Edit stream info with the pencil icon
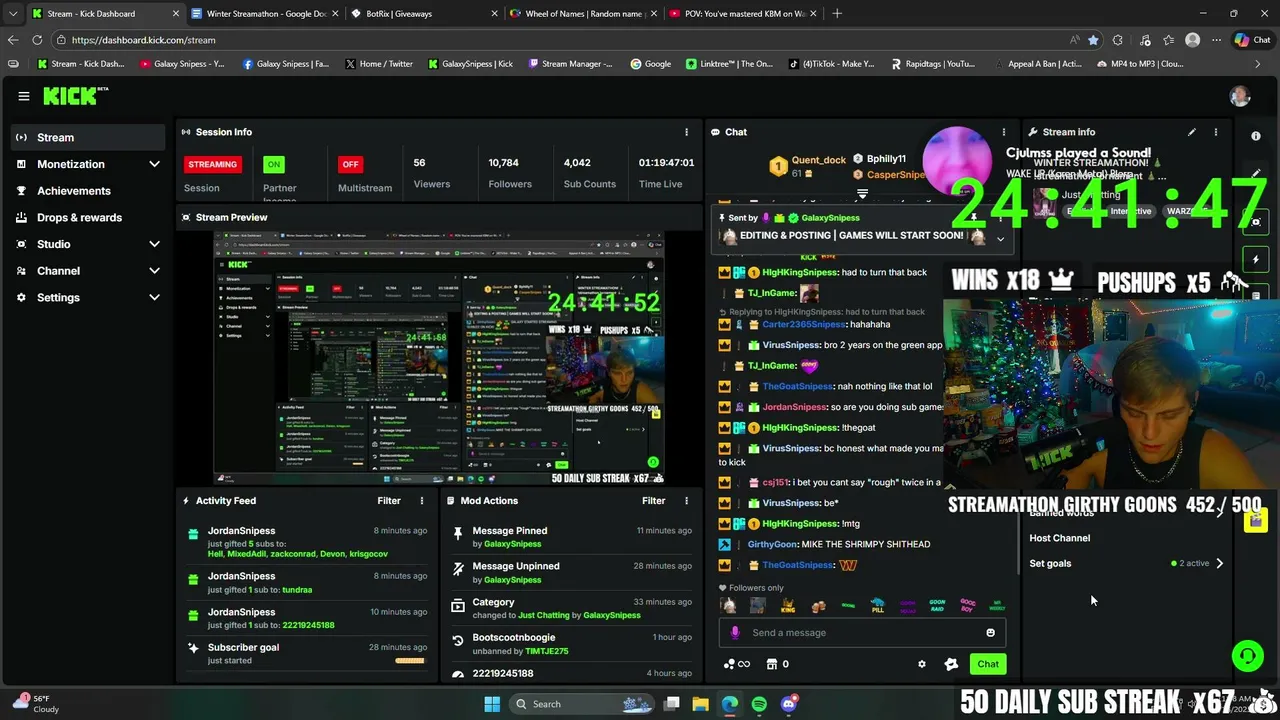1280x720 pixels. [1192, 132]
